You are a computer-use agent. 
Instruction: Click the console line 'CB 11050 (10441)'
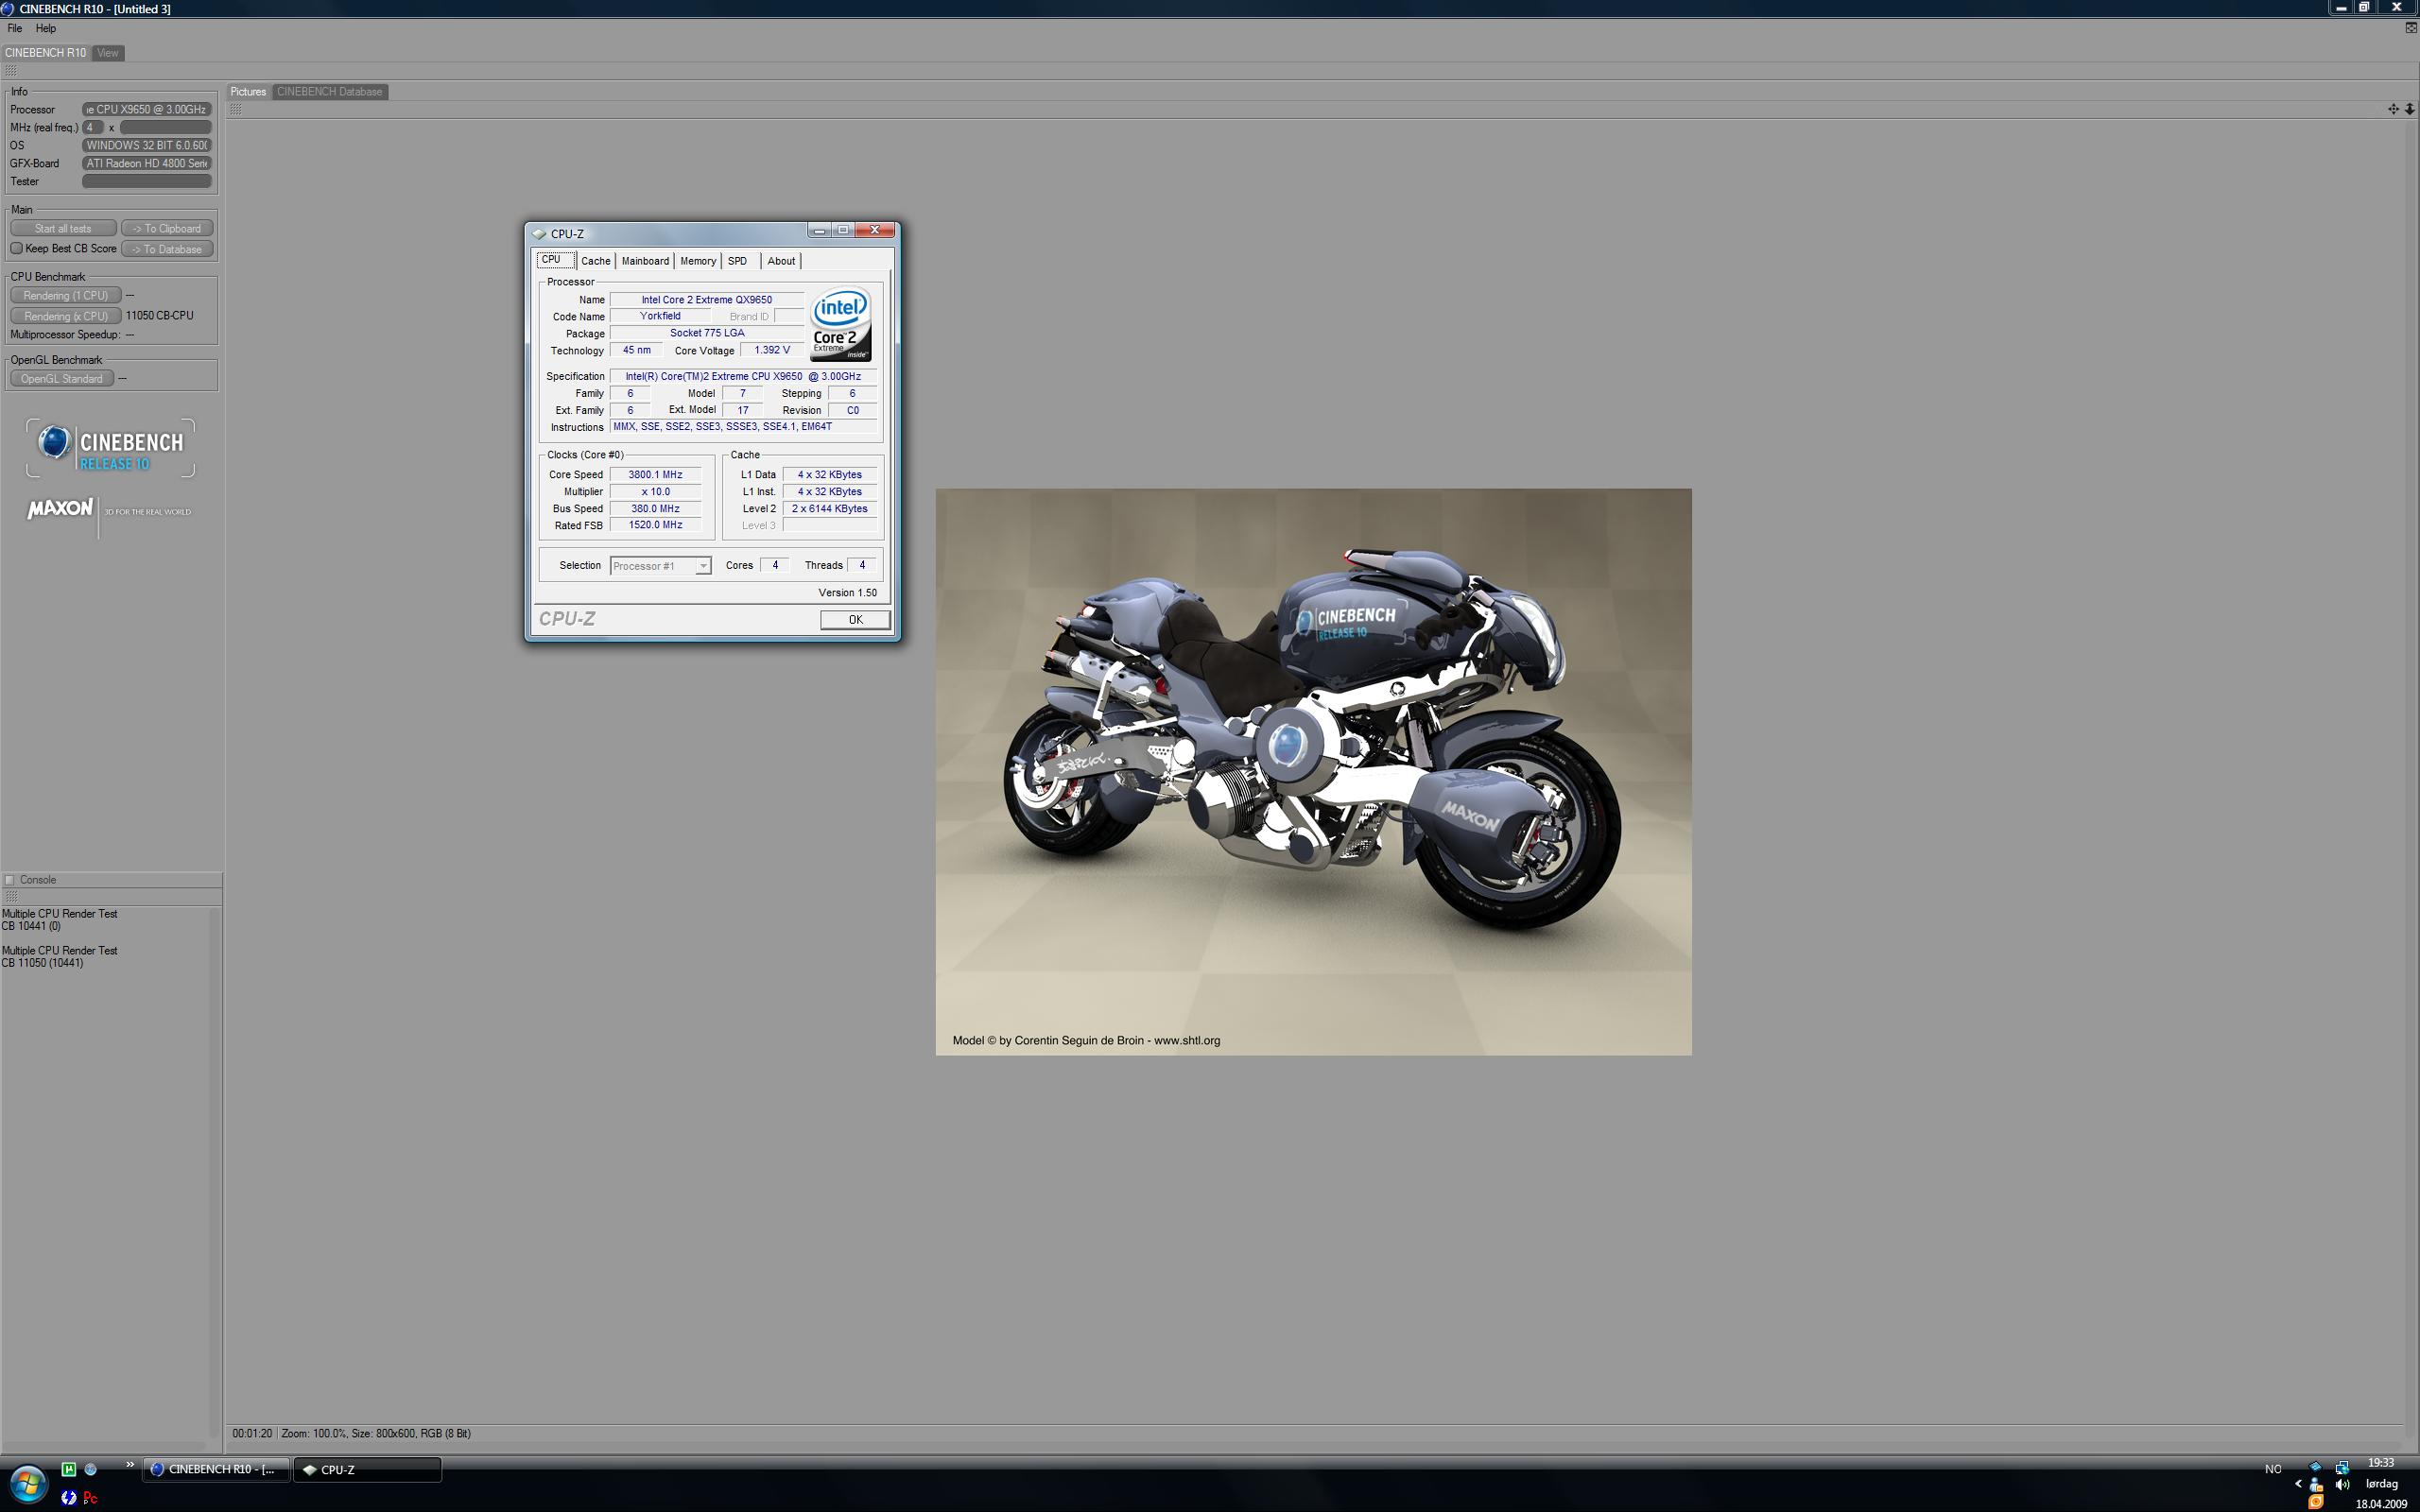(42, 963)
